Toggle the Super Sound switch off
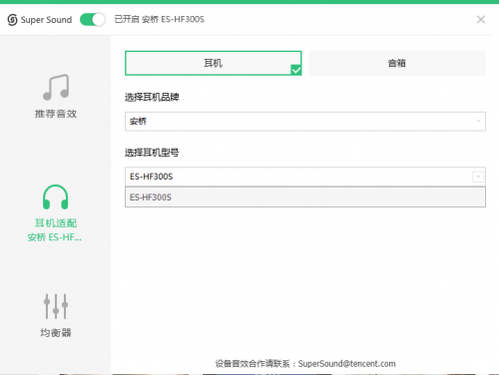499x375 pixels. point(92,19)
